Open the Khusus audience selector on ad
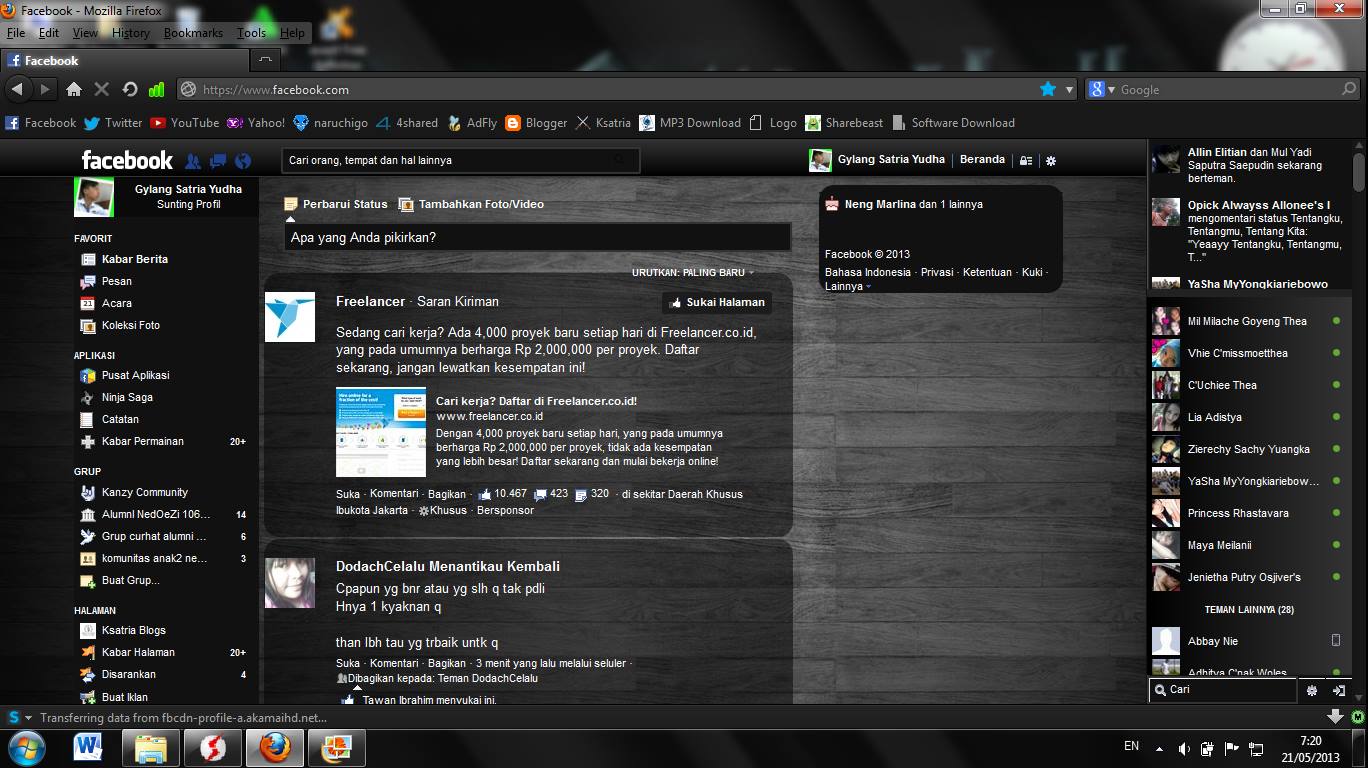The image size is (1368, 768). (x=443, y=510)
